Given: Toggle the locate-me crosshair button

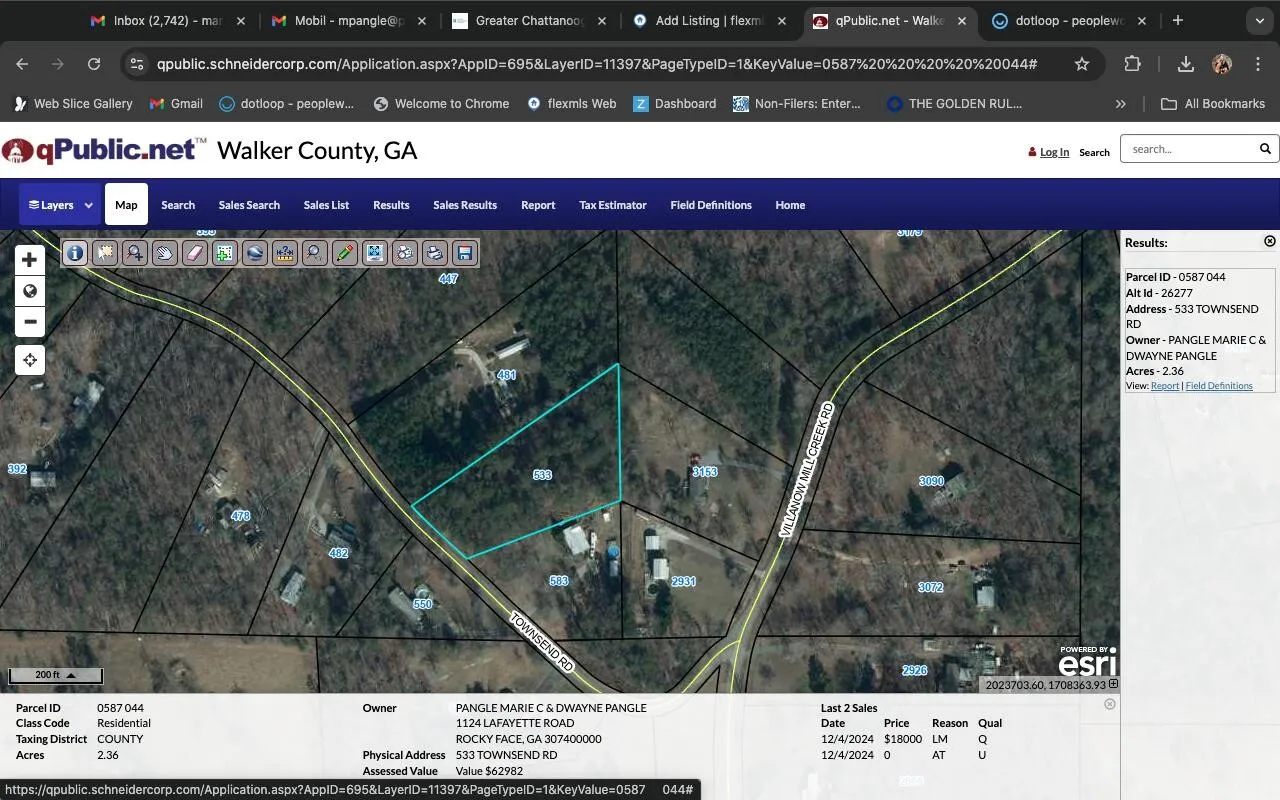Looking at the screenshot, I should (30, 360).
